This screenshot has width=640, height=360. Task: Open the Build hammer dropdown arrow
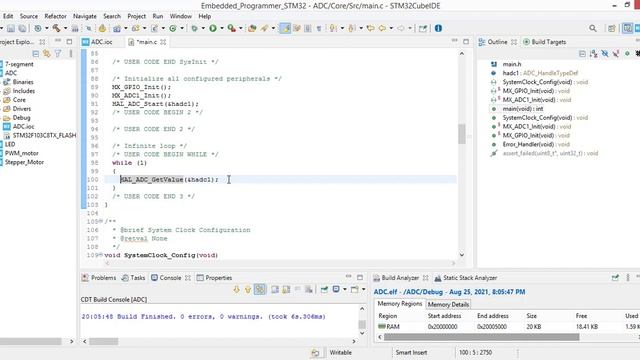point(65,28)
